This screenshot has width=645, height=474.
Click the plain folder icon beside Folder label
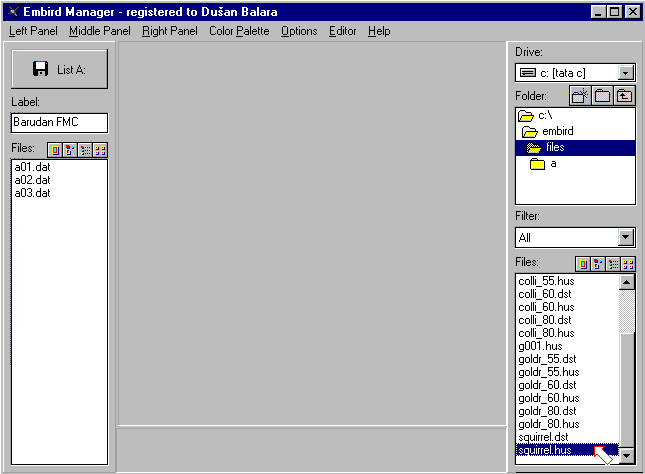point(602,96)
